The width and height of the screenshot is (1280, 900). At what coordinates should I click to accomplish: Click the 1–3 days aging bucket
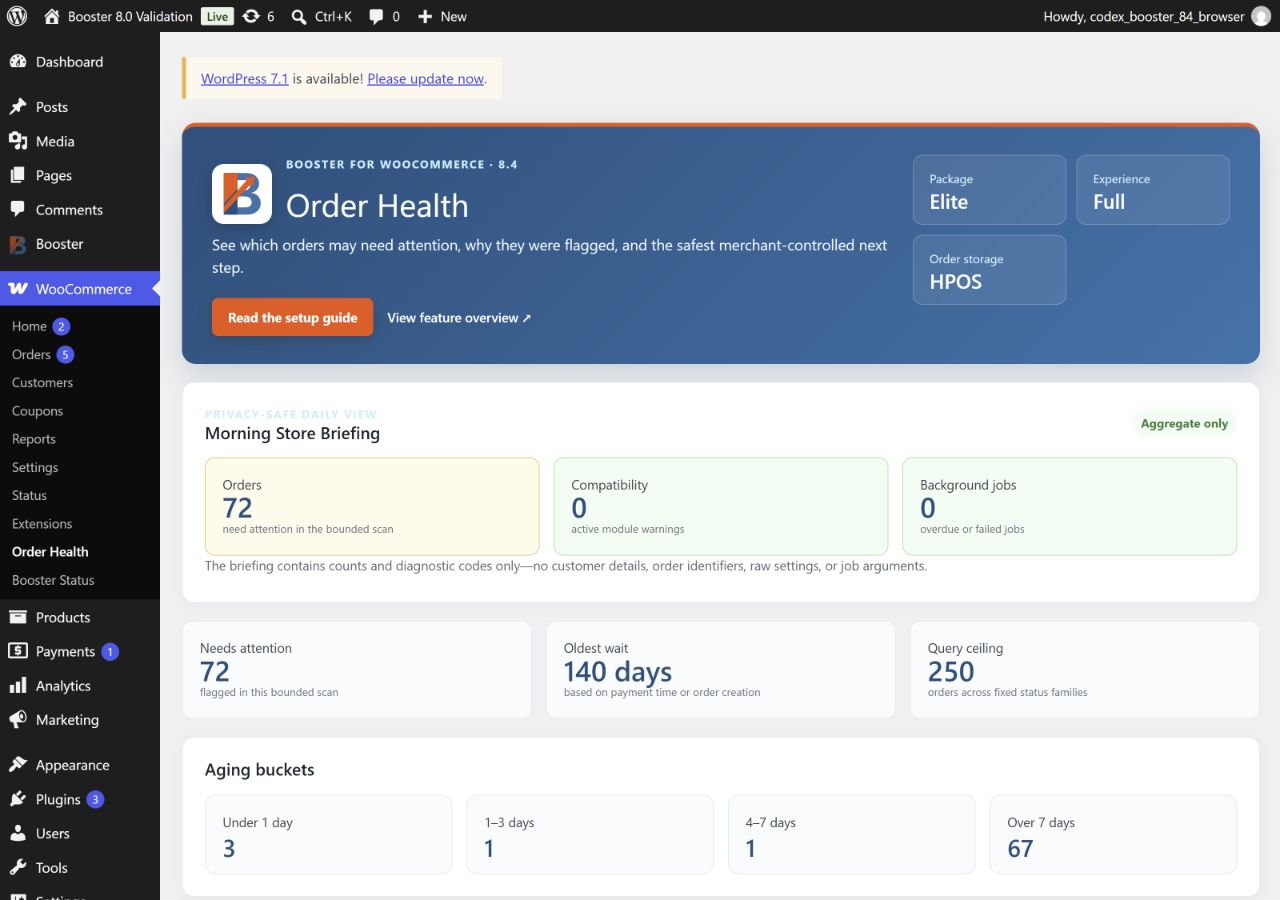590,835
